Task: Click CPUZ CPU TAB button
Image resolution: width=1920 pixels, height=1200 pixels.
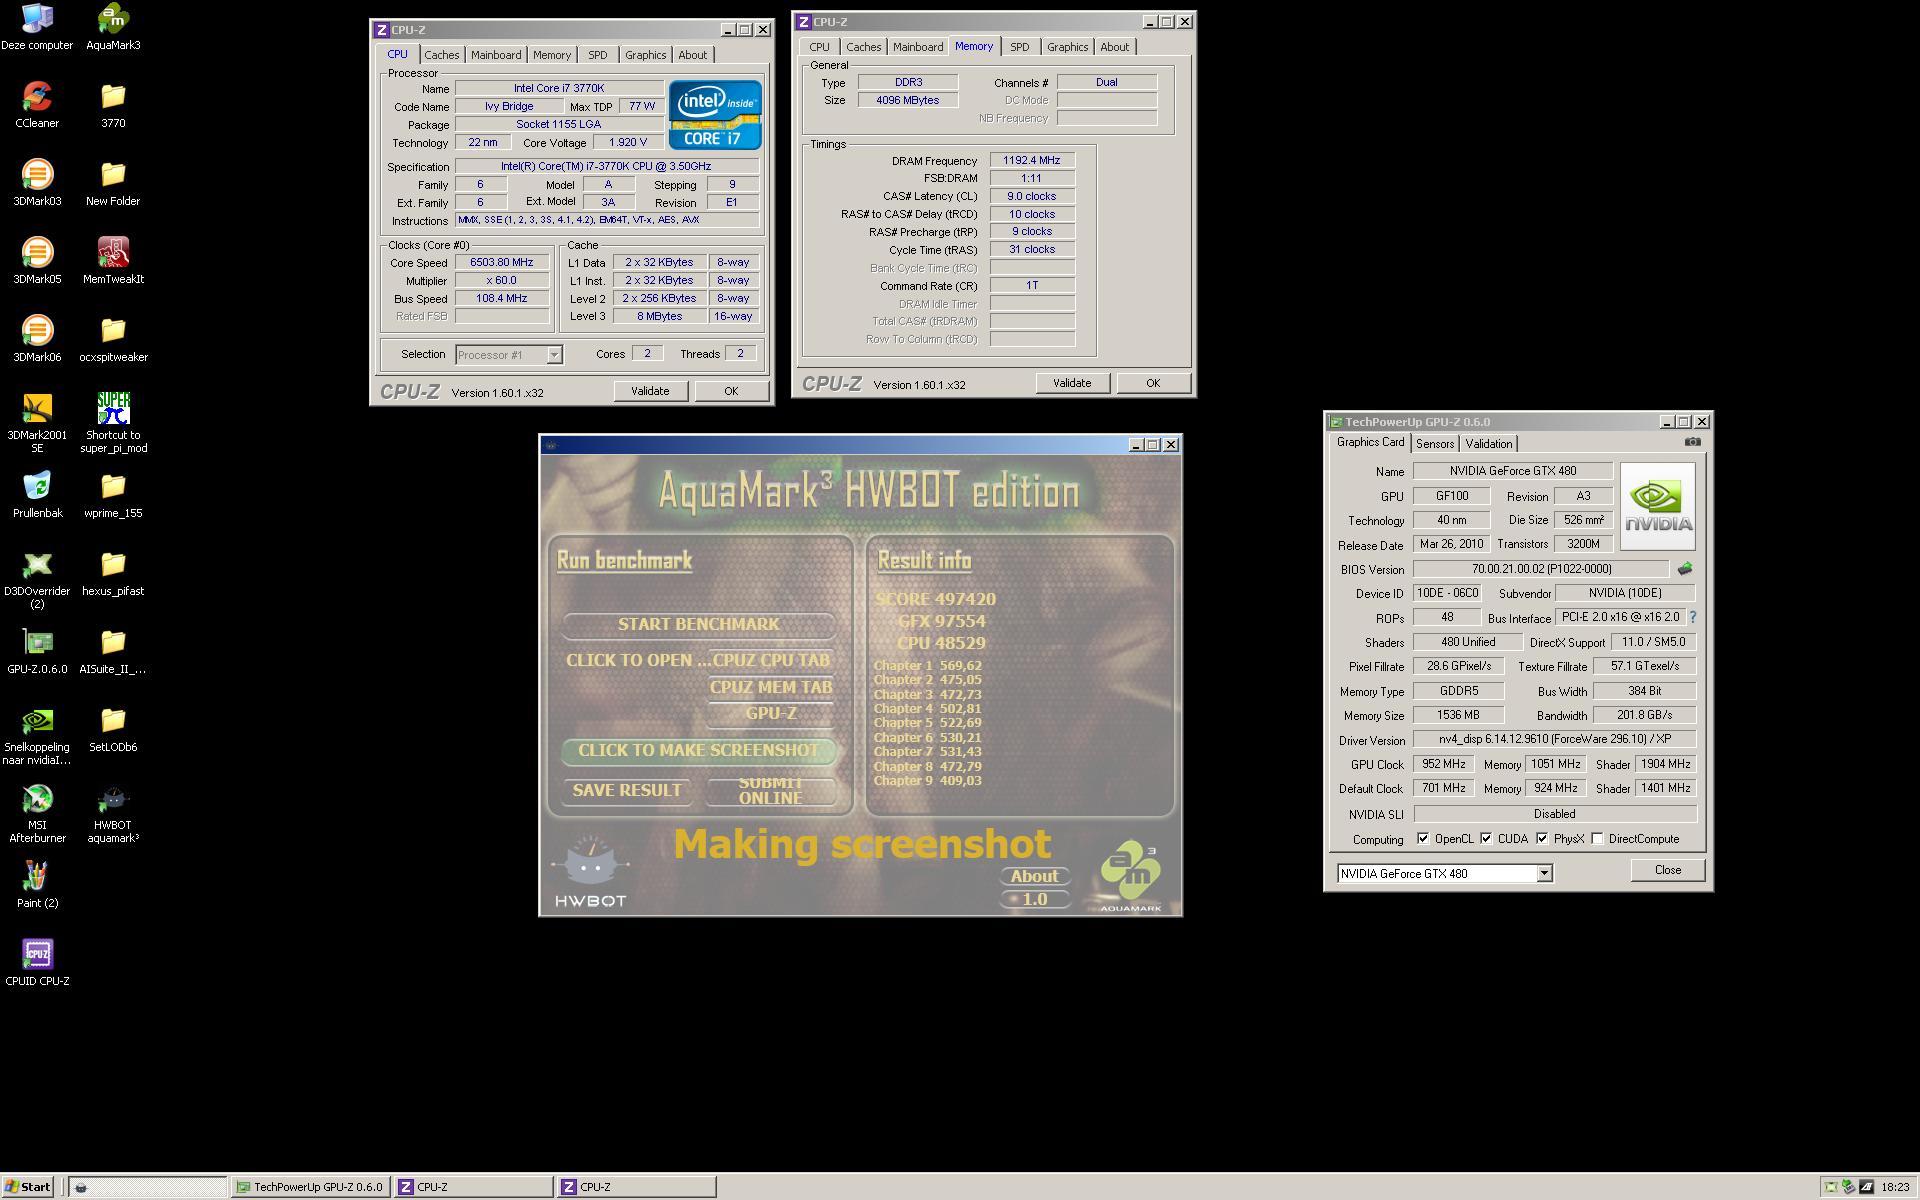Action: [x=771, y=661]
